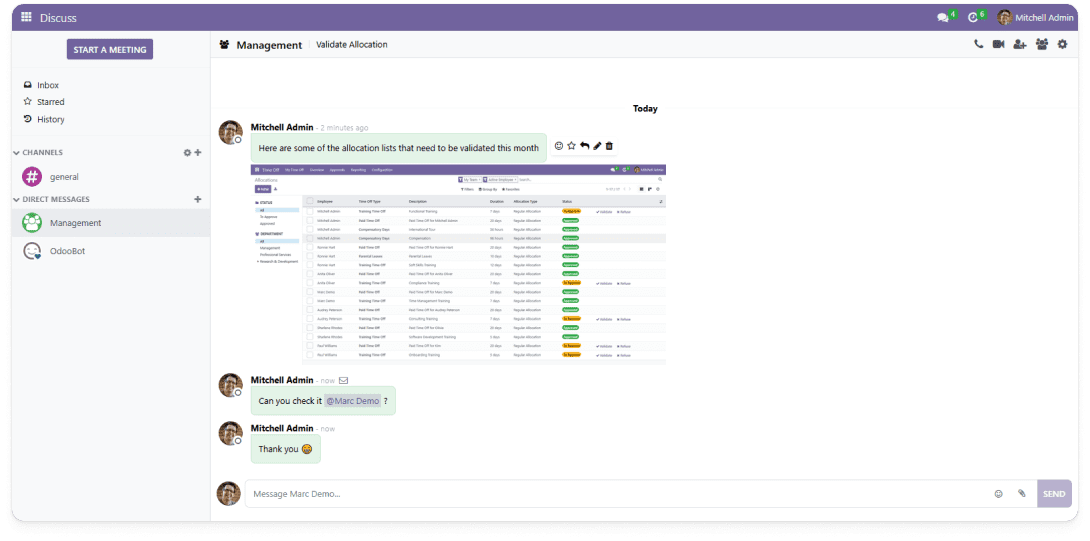Click the Start a Meeting button
Viewport: 1090px width, 541px height.
coord(110,49)
